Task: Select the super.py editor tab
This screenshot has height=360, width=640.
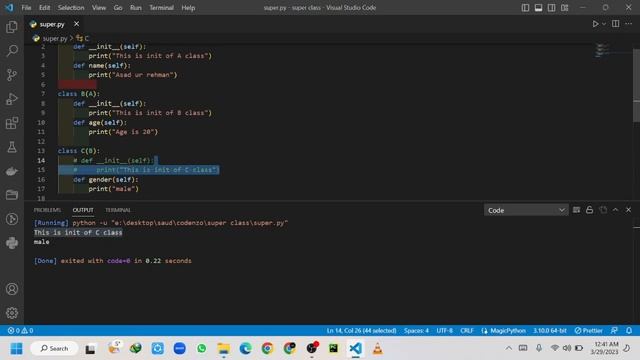Action: tap(52, 24)
